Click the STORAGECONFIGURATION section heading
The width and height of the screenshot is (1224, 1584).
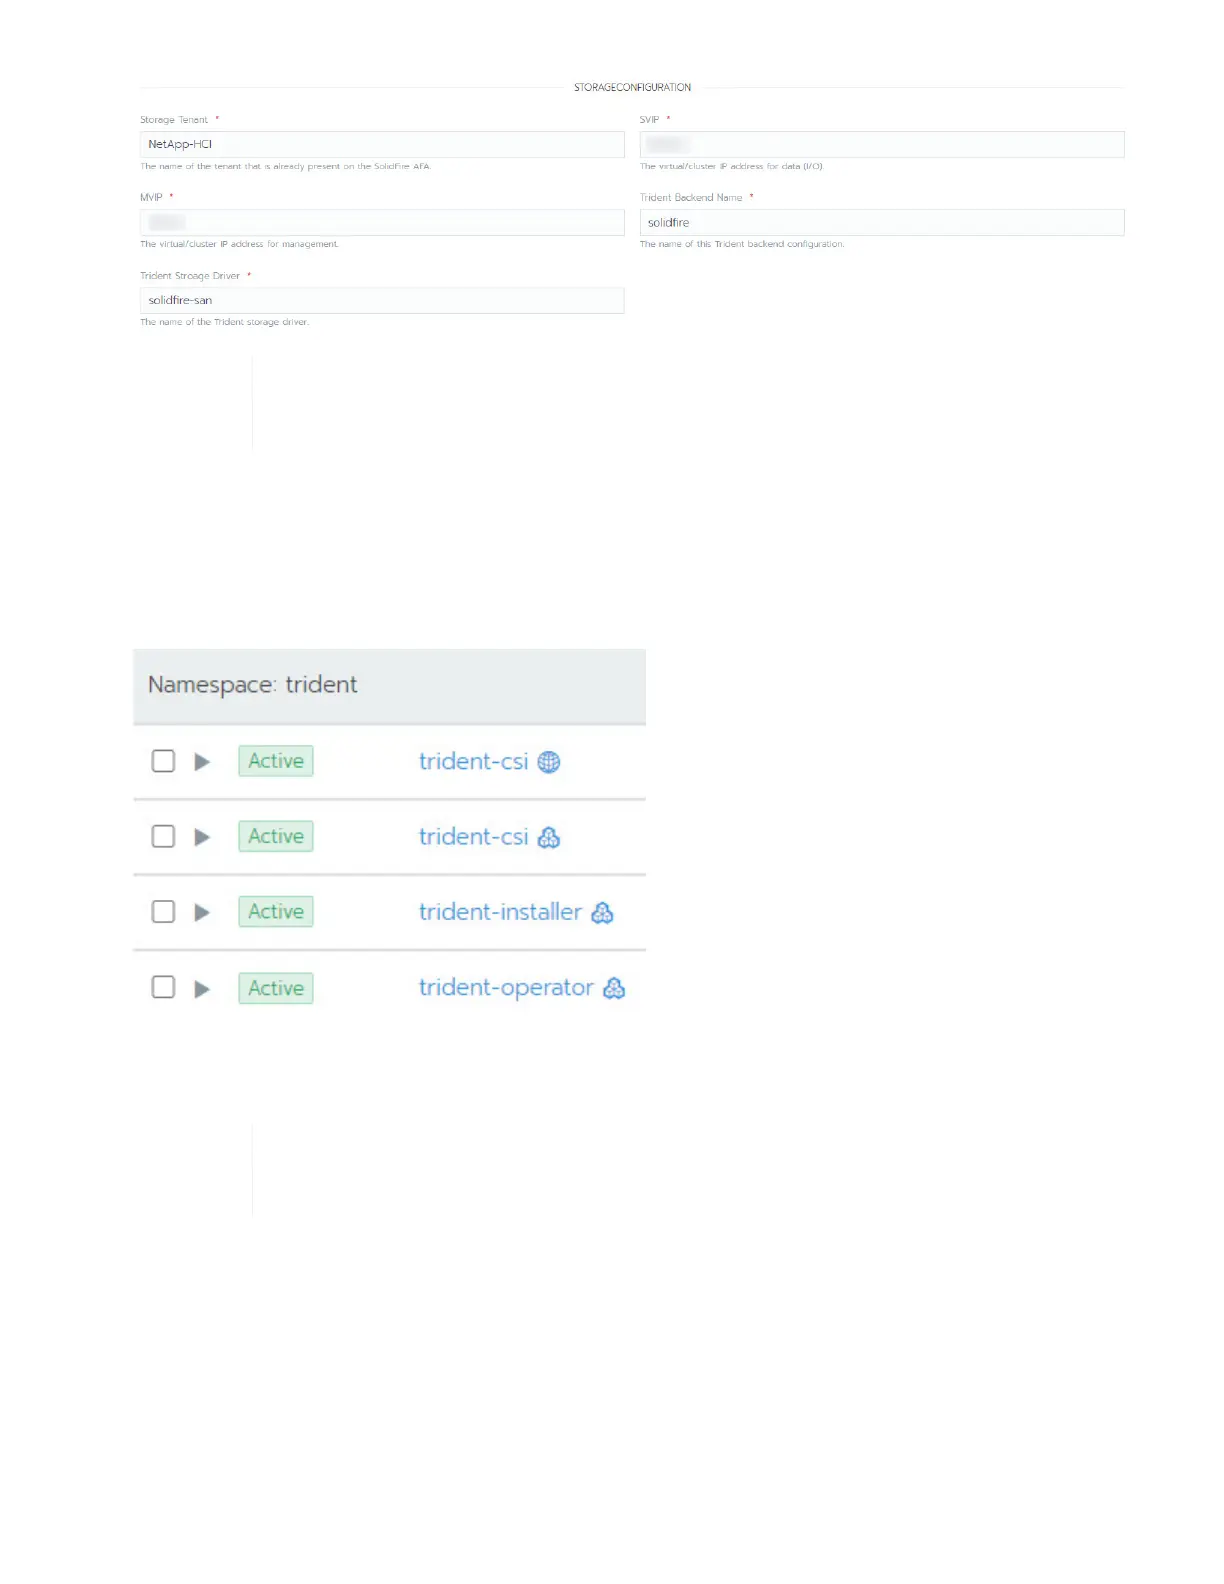coord(632,87)
